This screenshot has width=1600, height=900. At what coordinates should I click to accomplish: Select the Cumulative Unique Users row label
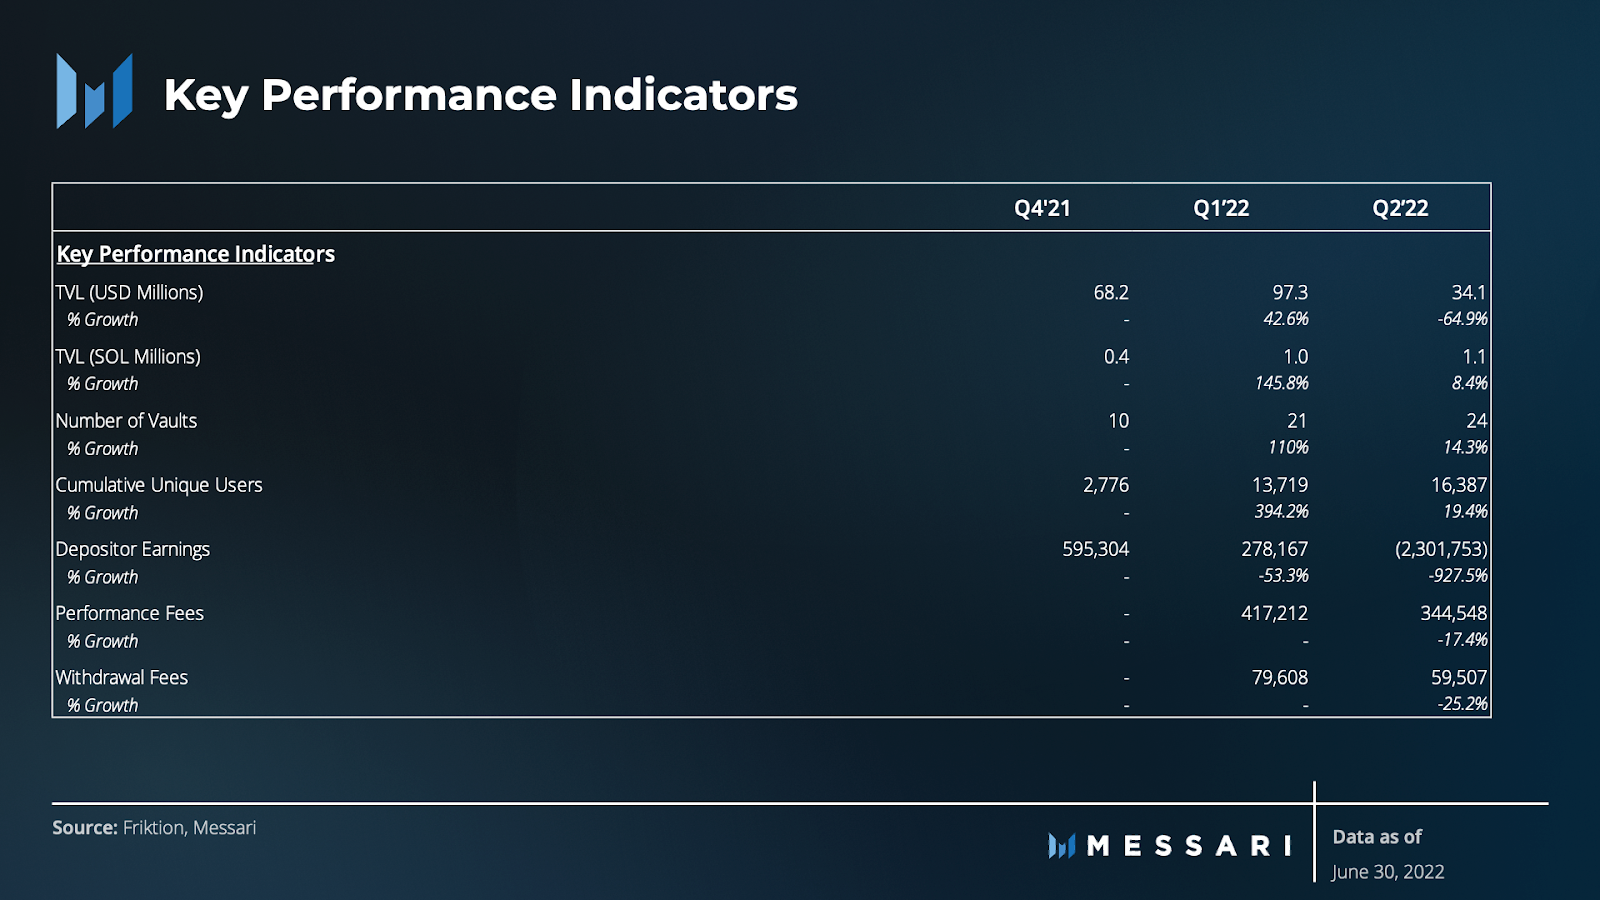click(159, 485)
